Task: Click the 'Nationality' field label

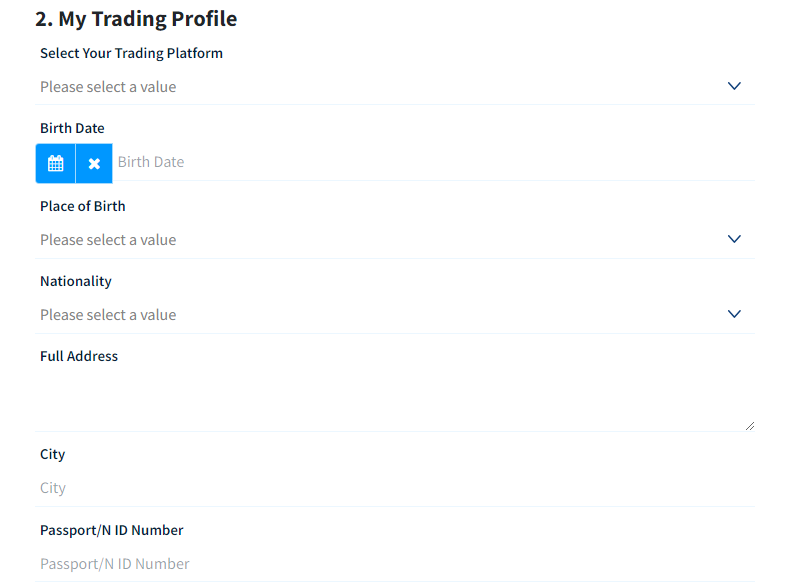Action: pyautogui.click(x=76, y=281)
